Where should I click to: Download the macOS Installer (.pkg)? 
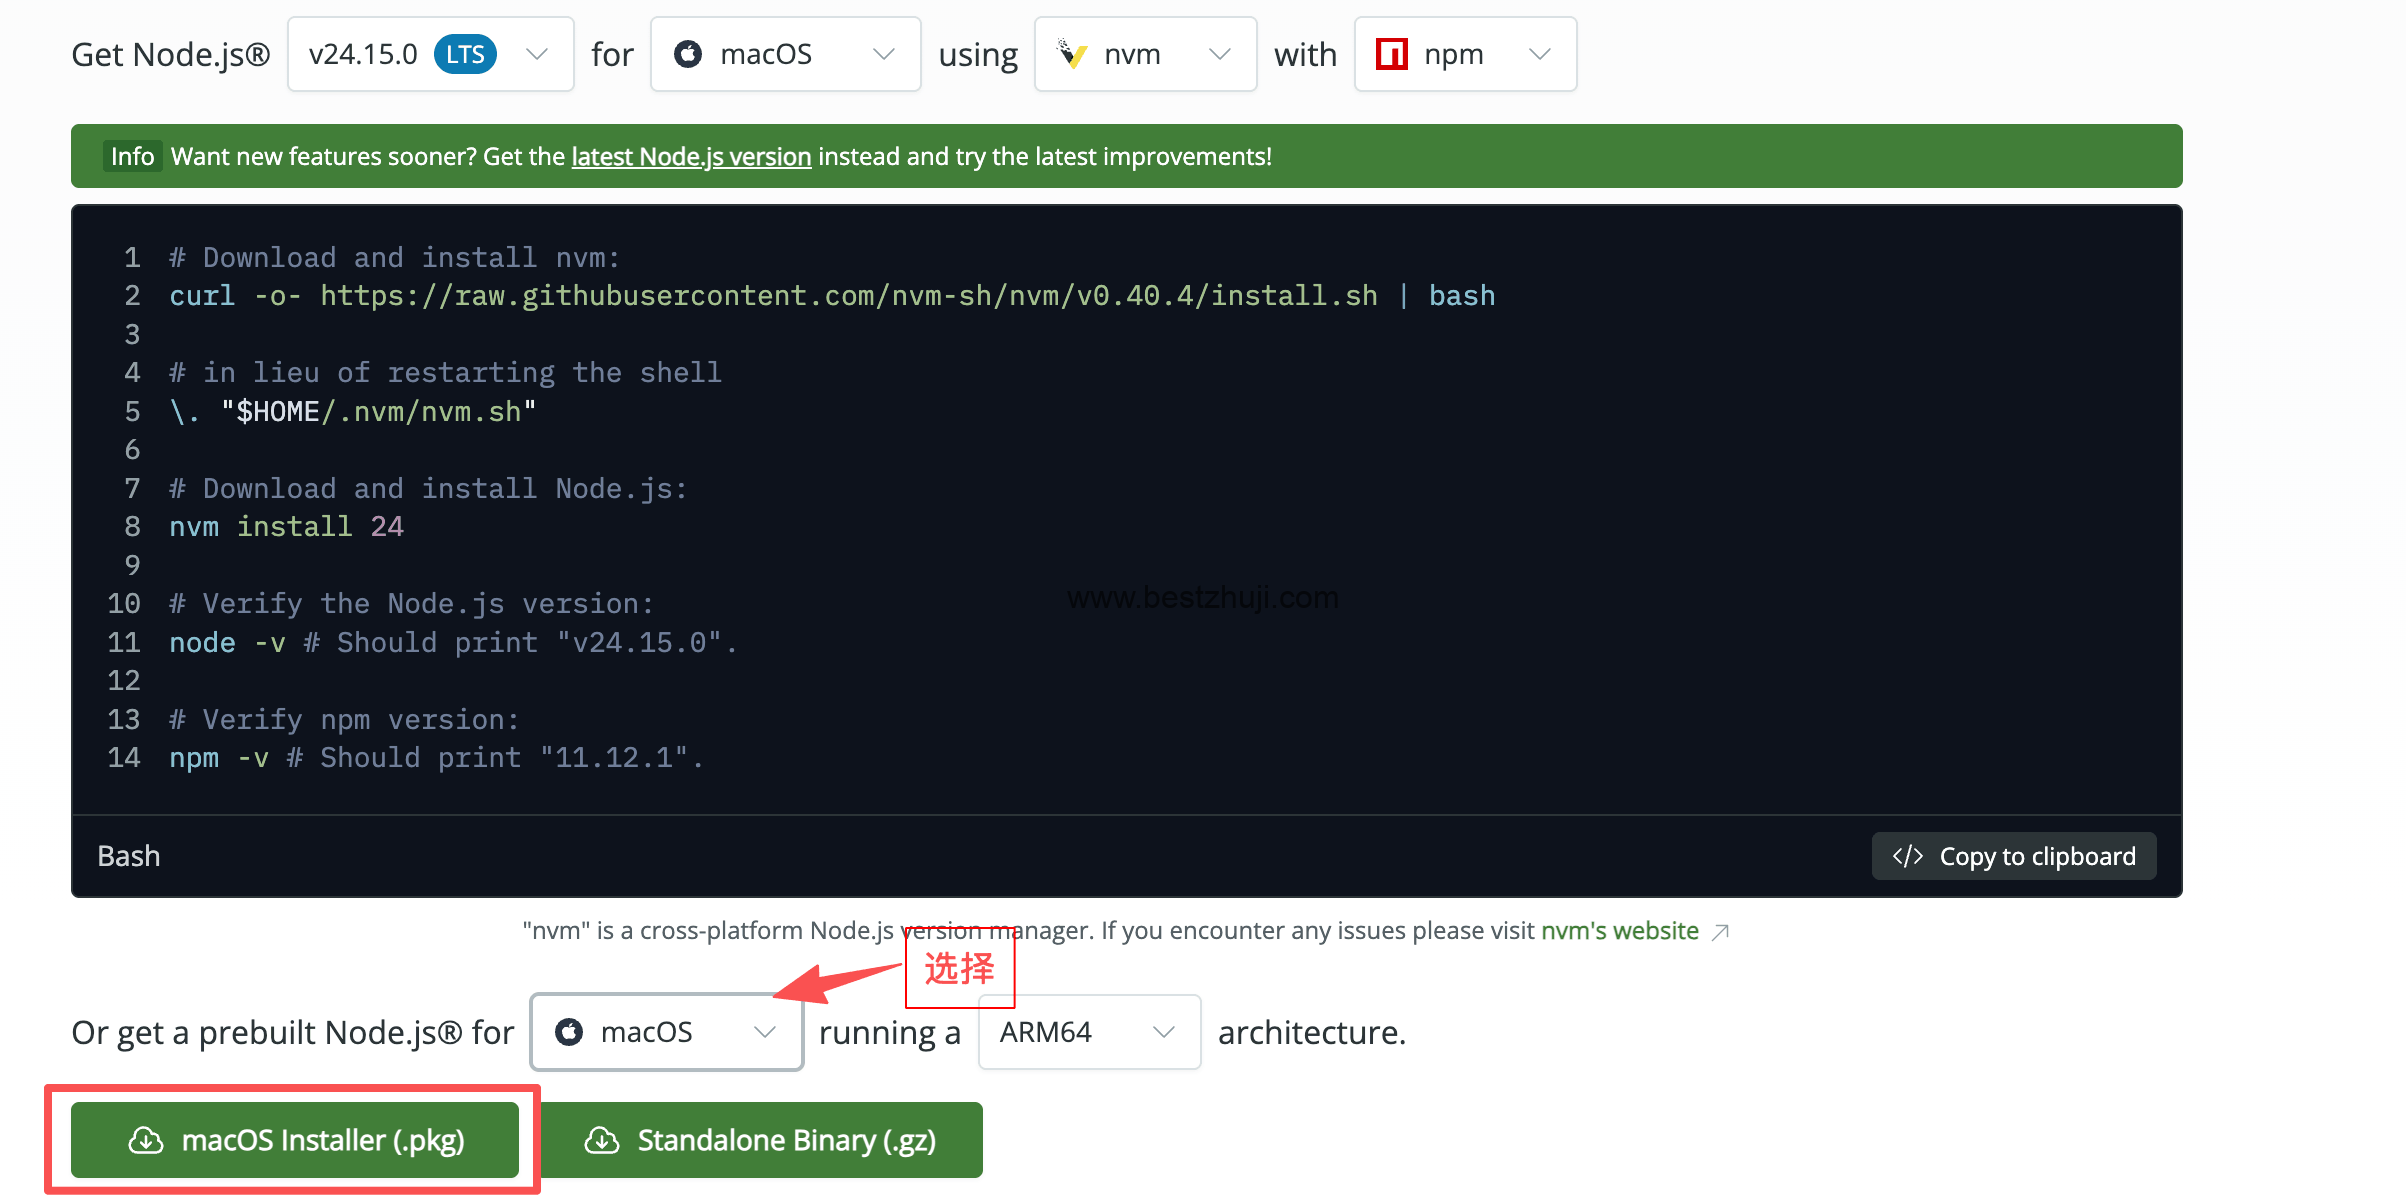295,1140
